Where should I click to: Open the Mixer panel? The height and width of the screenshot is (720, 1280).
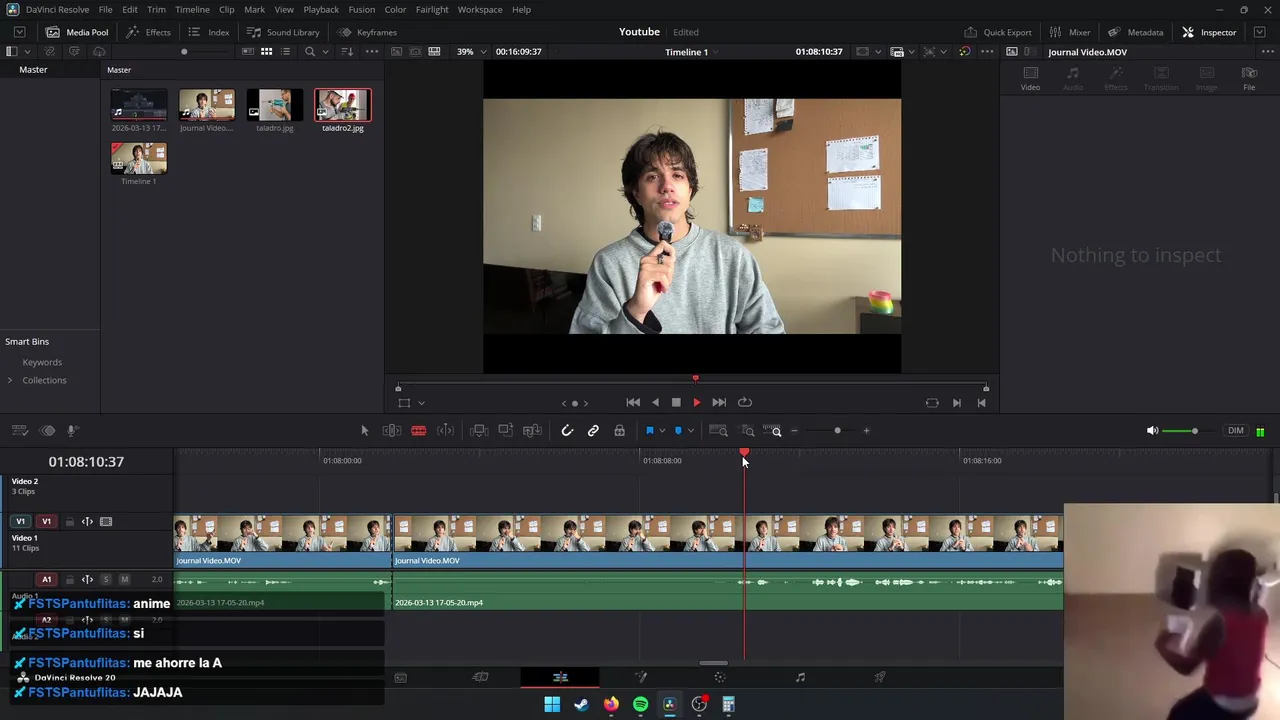coord(1070,32)
